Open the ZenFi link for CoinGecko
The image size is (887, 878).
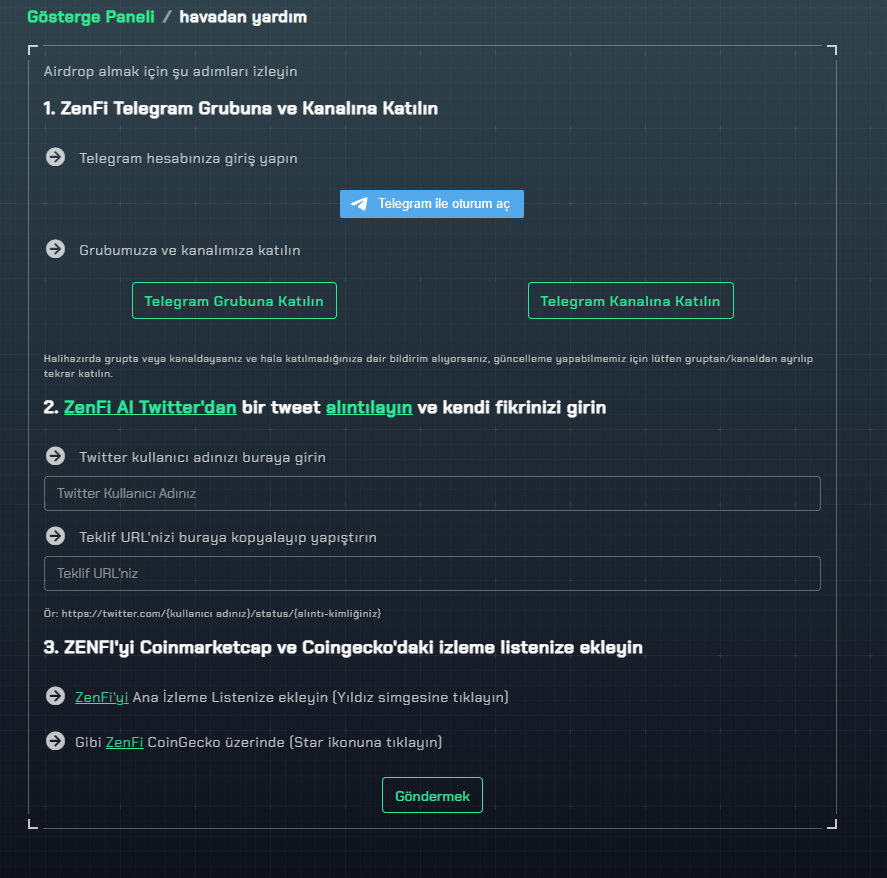tap(124, 742)
